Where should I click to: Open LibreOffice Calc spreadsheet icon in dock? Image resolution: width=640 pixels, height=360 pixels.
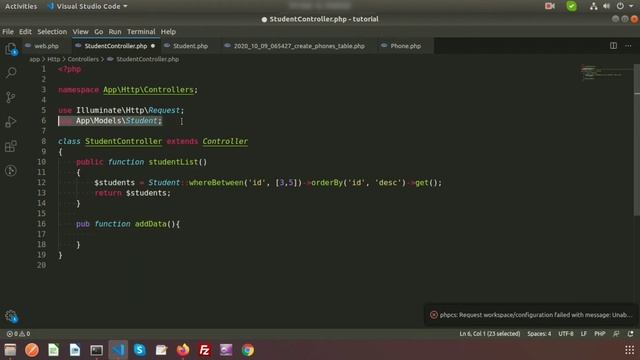pos(53,350)
